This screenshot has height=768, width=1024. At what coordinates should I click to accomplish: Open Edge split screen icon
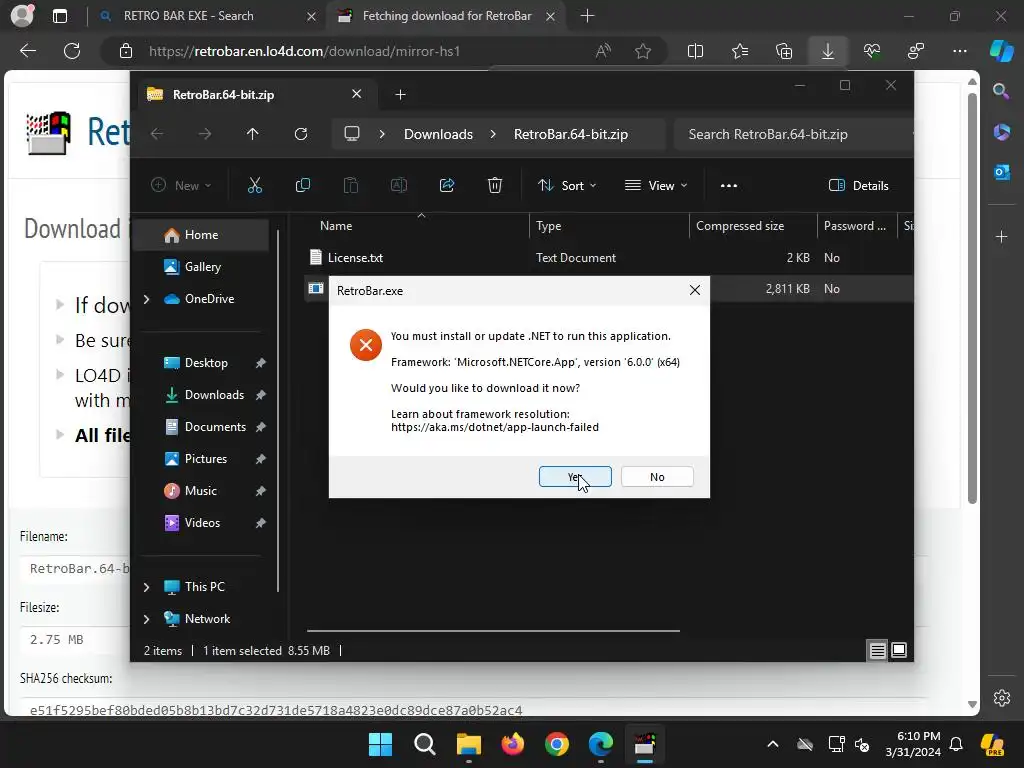pyautogui.click(x=696, y=51)
